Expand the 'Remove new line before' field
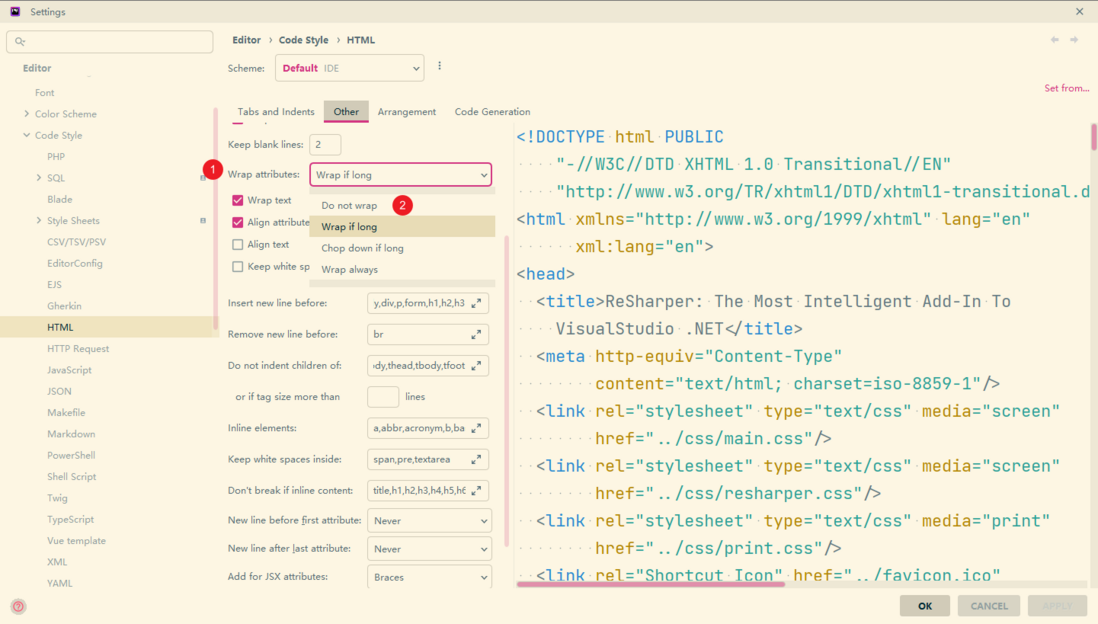 476,335
